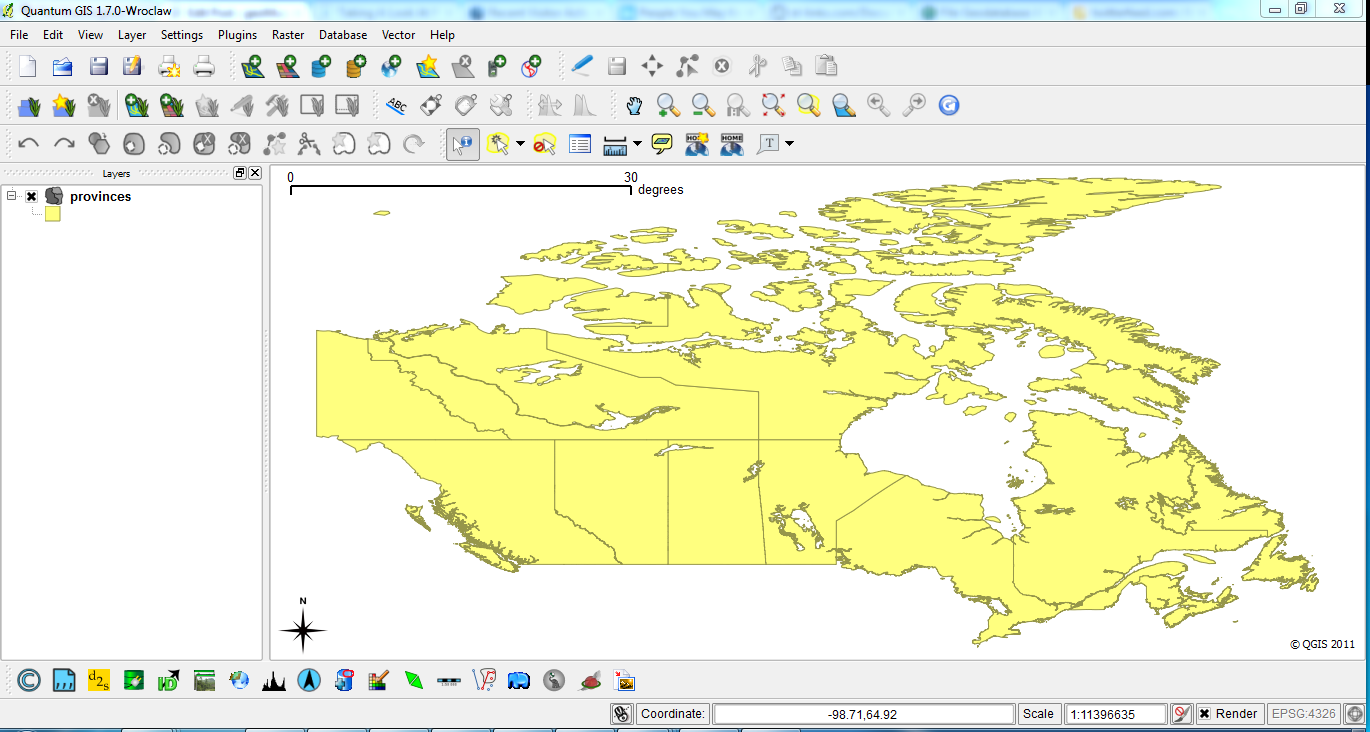
Task: Click the Redo arrow
Action: [64, 144]
